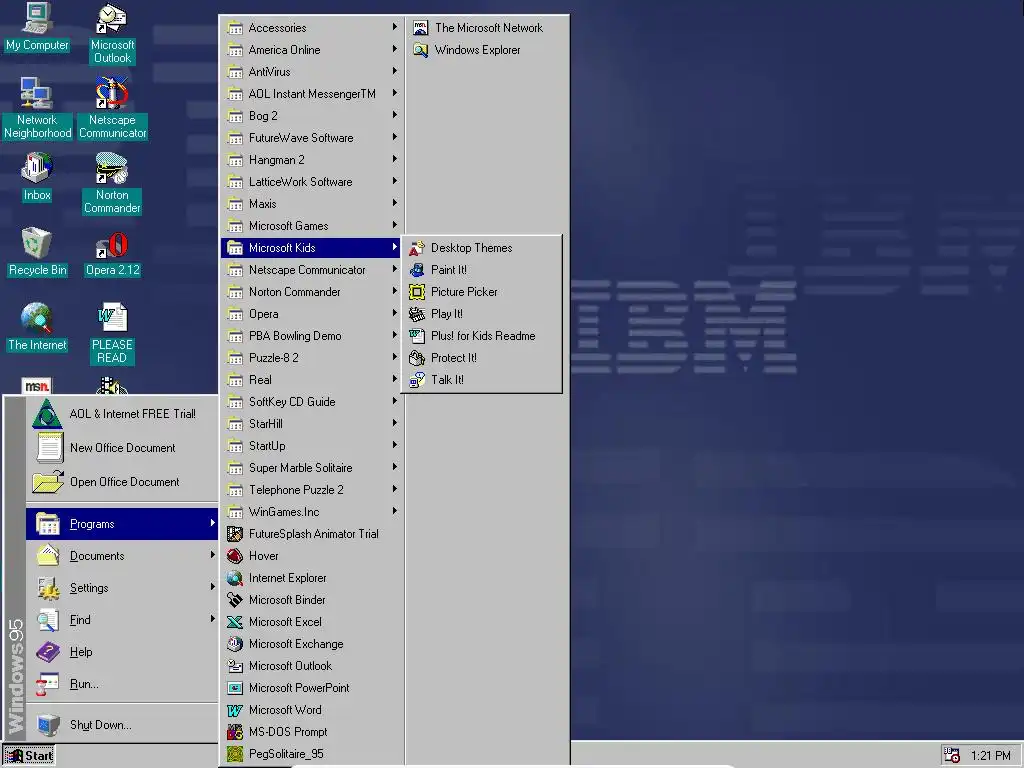Expand the Find submenu arrow
Screen dimensions: 1024x768
click(x=212, y=619)
